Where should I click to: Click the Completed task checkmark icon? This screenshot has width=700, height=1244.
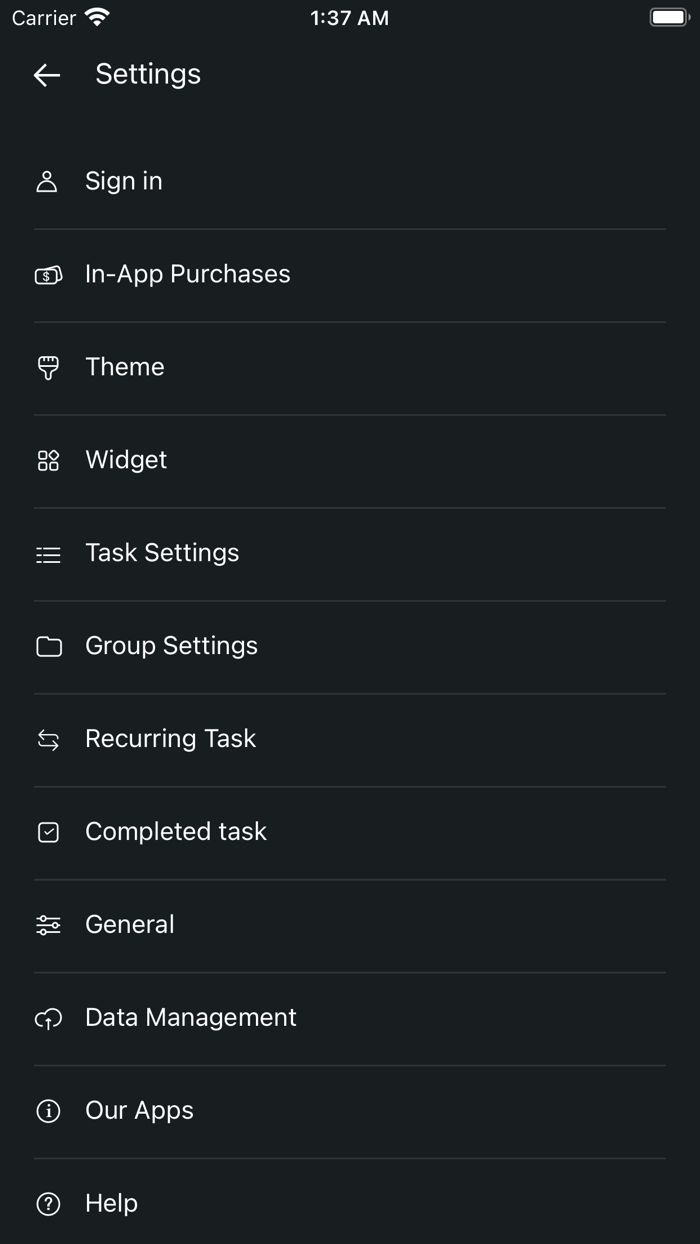tap(47, 832)
